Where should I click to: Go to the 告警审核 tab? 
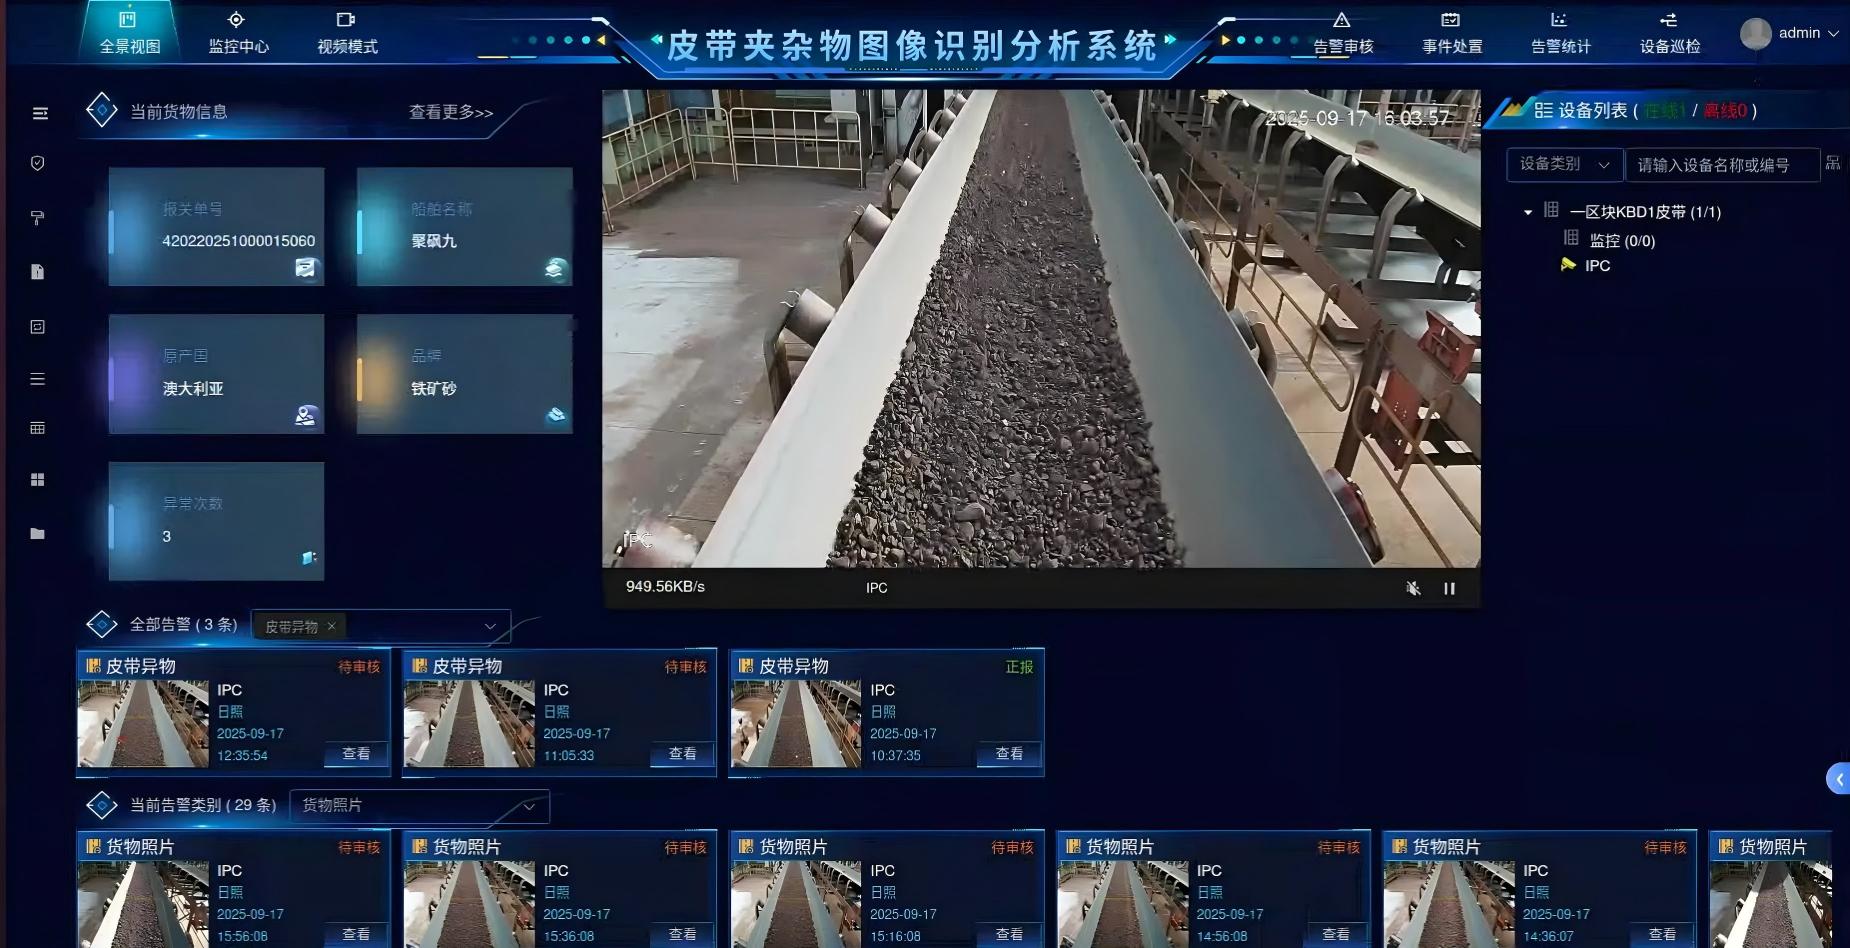[x=1343, y=33]
